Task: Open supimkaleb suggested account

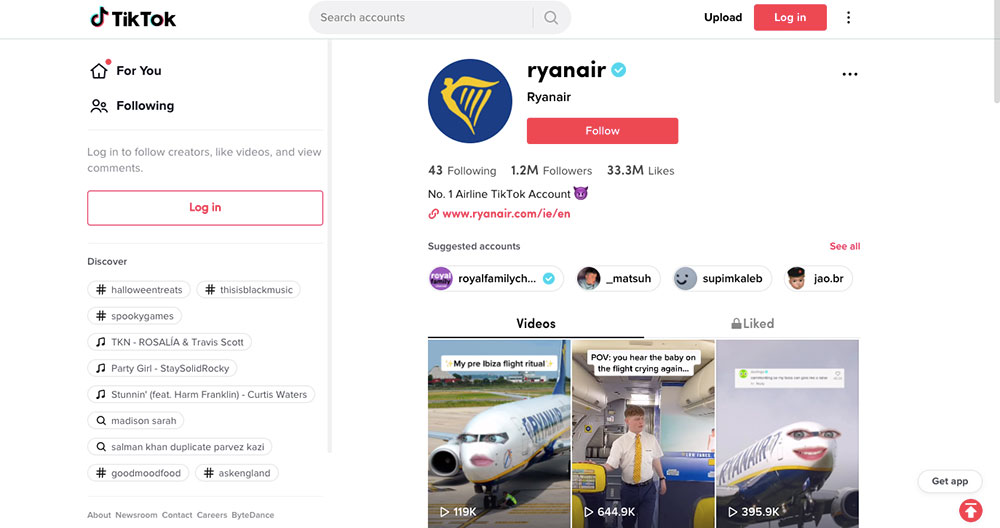Action: [x=721, y=278]
